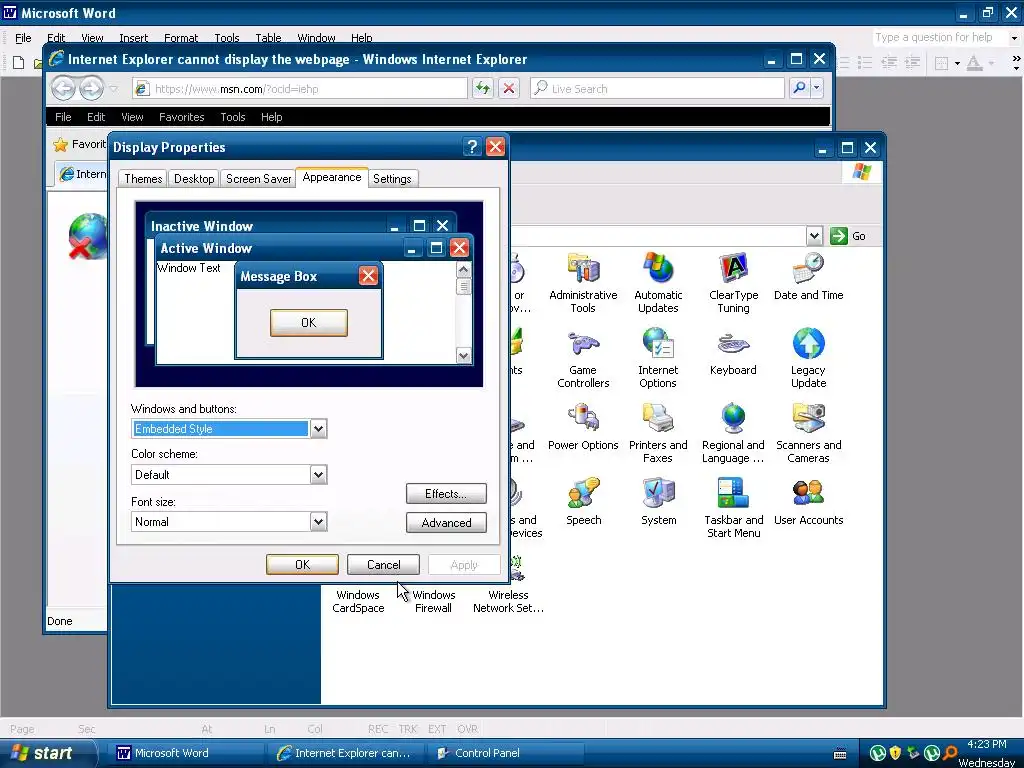Open Internet Explorer Tools menu
Screen dimensions: 1024x768
232,117
